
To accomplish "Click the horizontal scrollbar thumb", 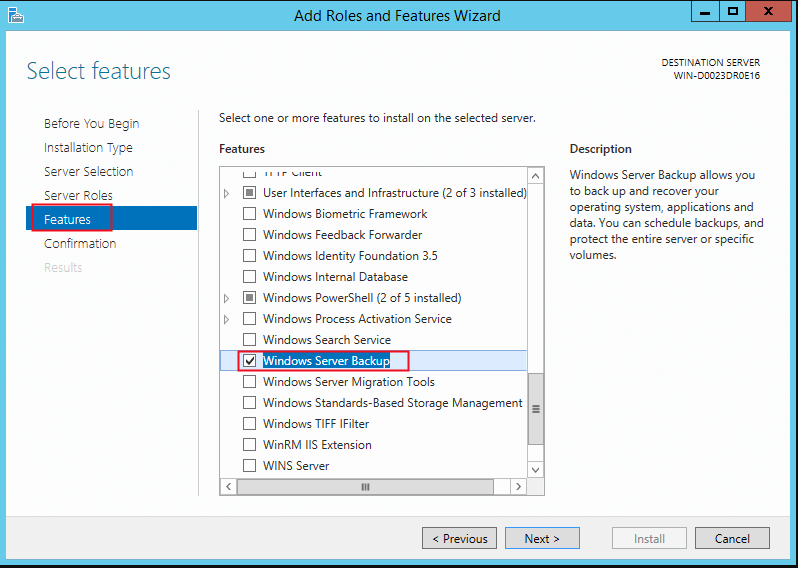I will [x=366, y=487].
